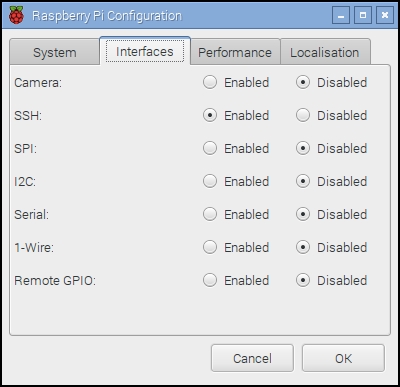Turn on the Serial interface

(210, 214)
